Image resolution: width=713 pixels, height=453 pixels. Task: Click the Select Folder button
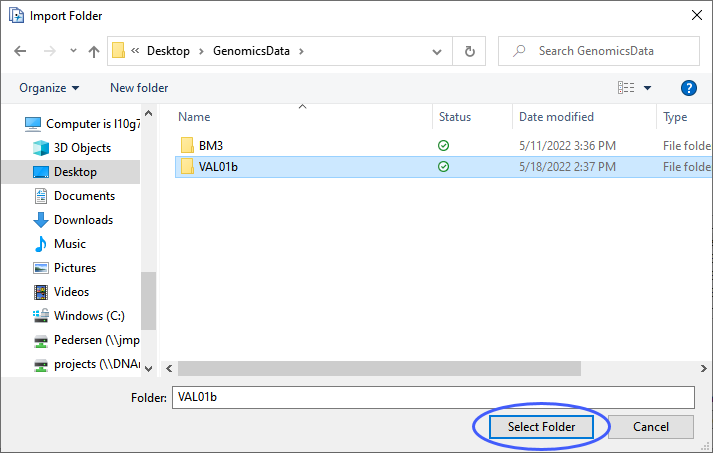[x=541, y=427]
